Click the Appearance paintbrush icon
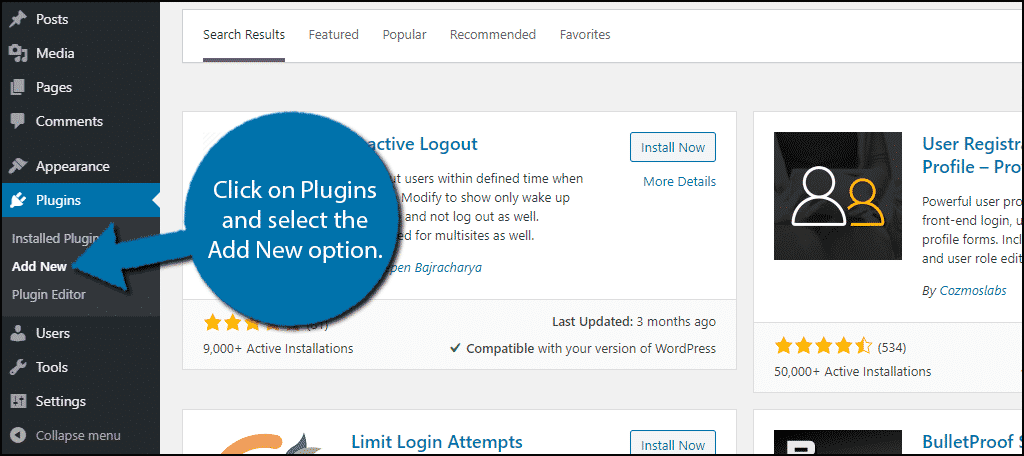The width and height of the screenshot is (1024, 456). (18, 166)
